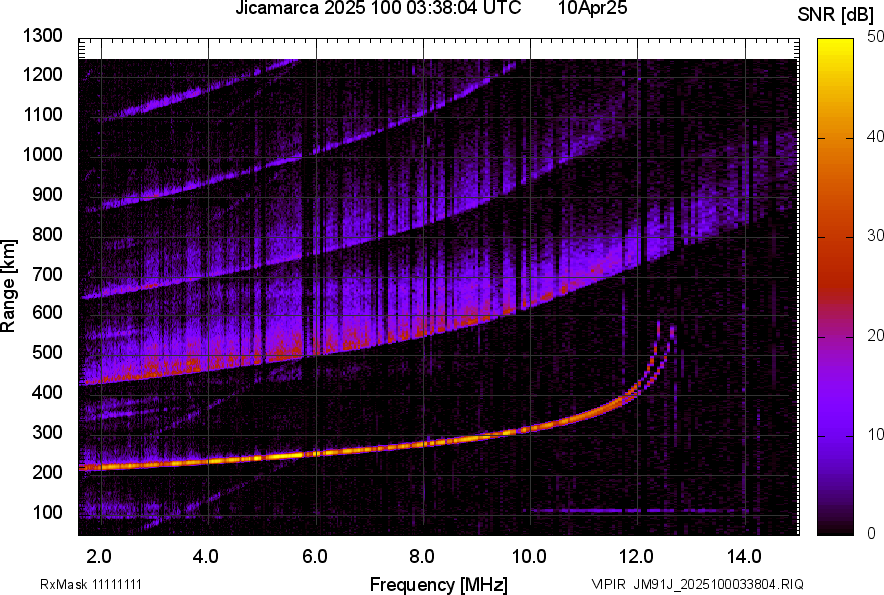Click frequency tick label '2.0'
The width and height of the screenshot is (884, 595).
(x=99, y=557)
